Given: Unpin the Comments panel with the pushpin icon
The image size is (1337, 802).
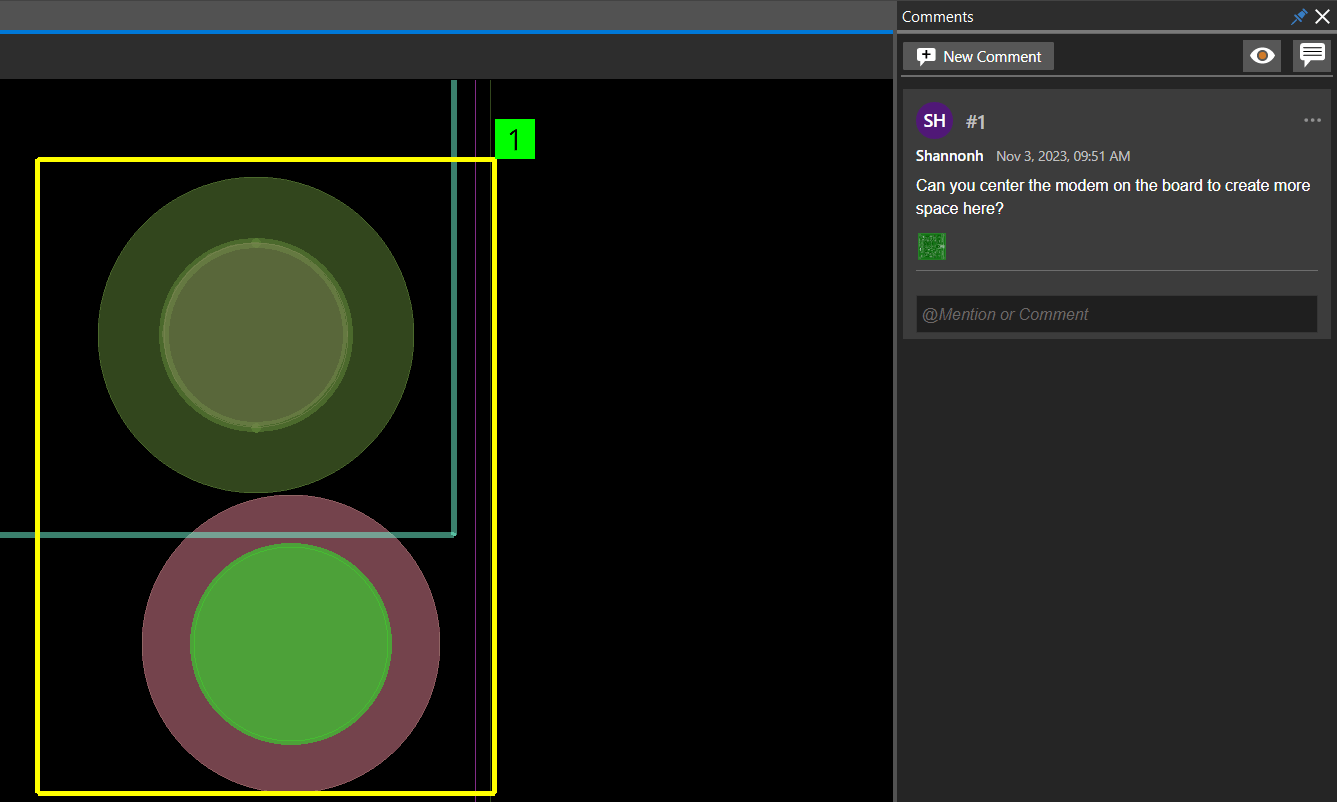Looking at the screenshot, I should point(1299,17).
